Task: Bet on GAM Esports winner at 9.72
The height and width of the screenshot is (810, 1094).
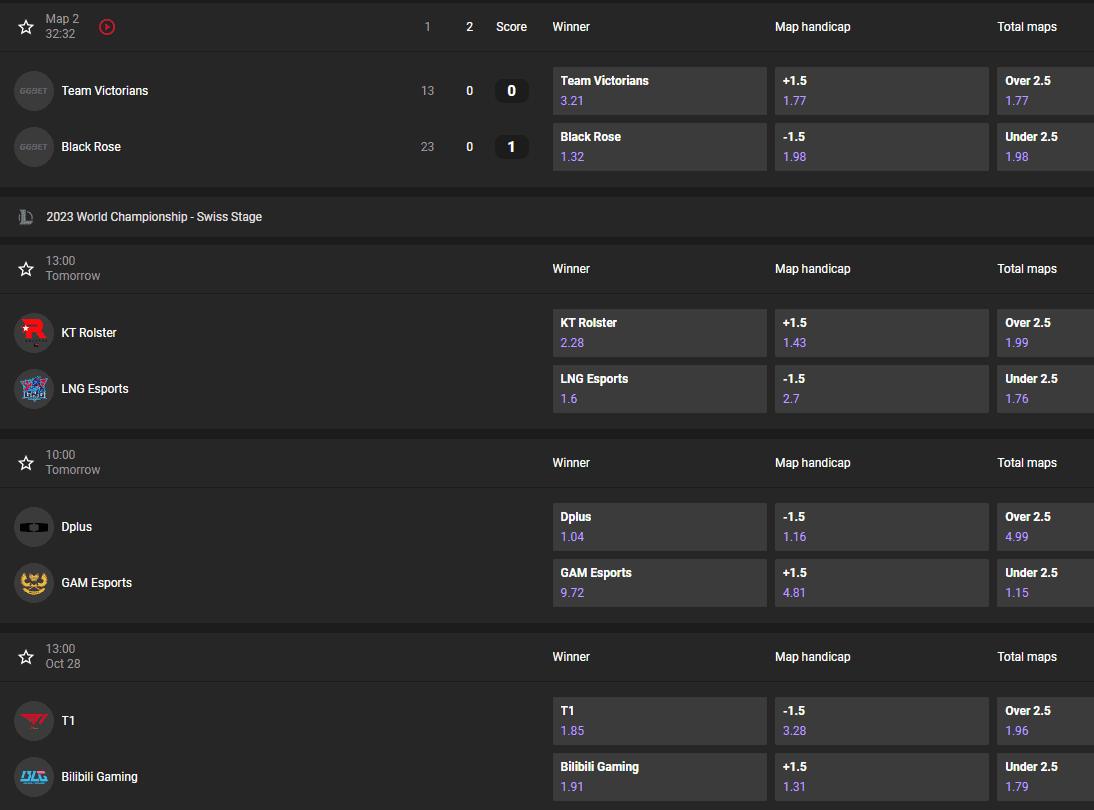Action: point(659,583)
